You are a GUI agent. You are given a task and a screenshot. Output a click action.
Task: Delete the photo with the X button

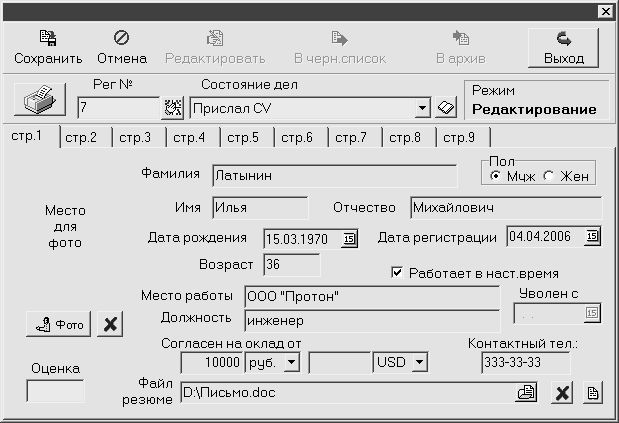coord(110,324)
